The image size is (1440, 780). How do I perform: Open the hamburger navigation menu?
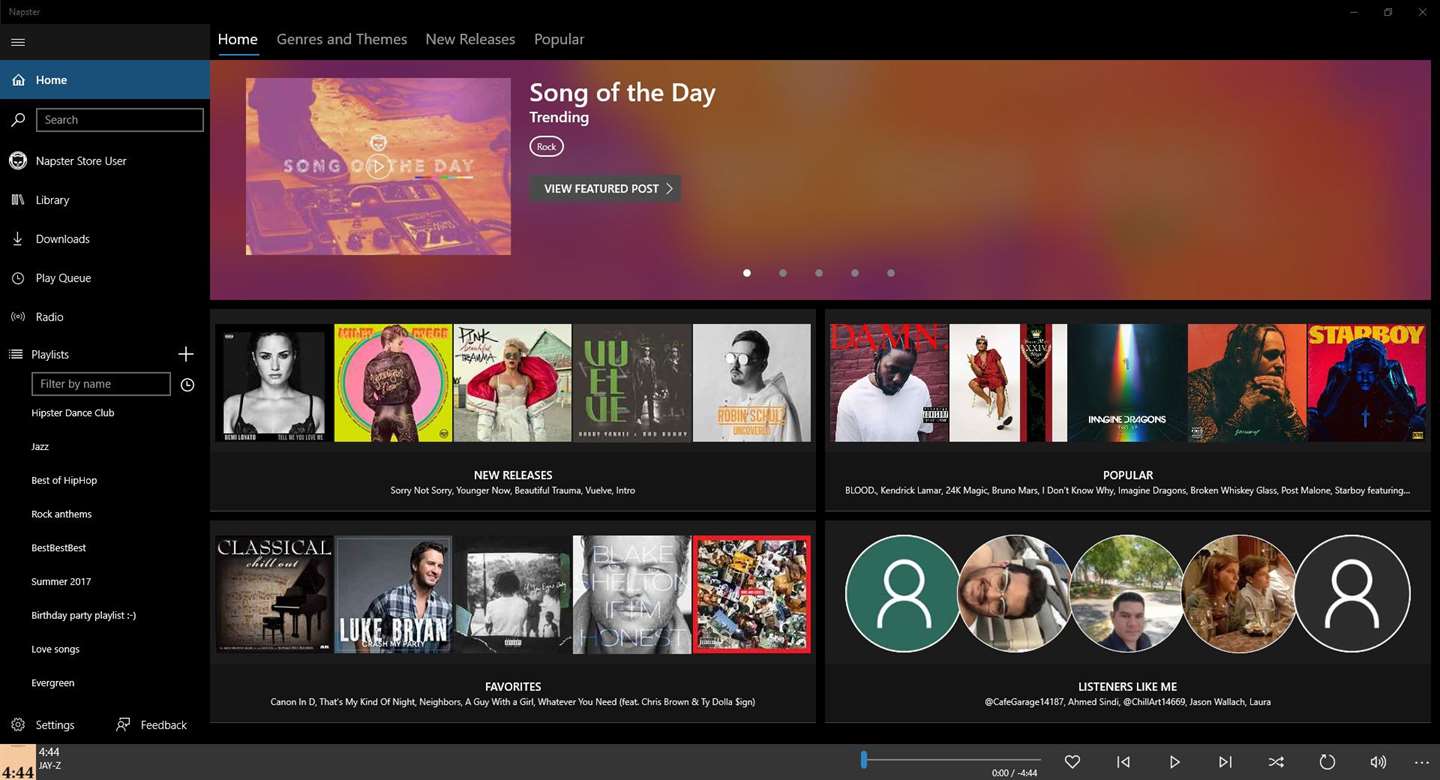(18, 42)
